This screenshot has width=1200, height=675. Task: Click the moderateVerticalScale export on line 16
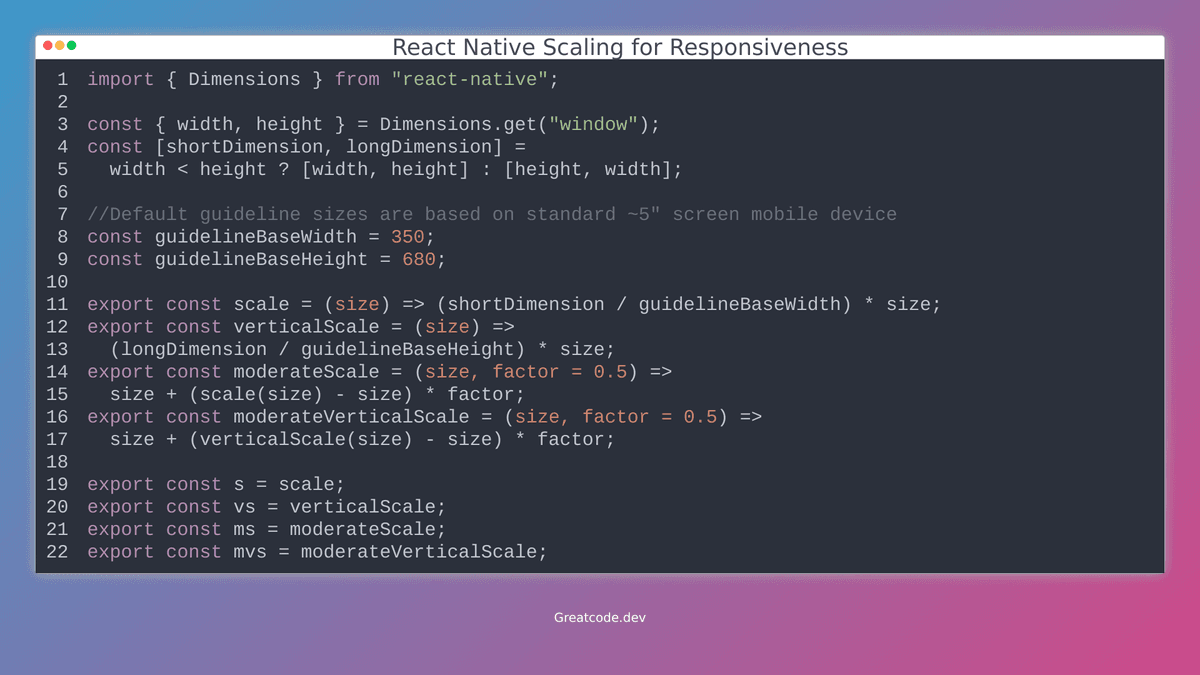point(355,416)
